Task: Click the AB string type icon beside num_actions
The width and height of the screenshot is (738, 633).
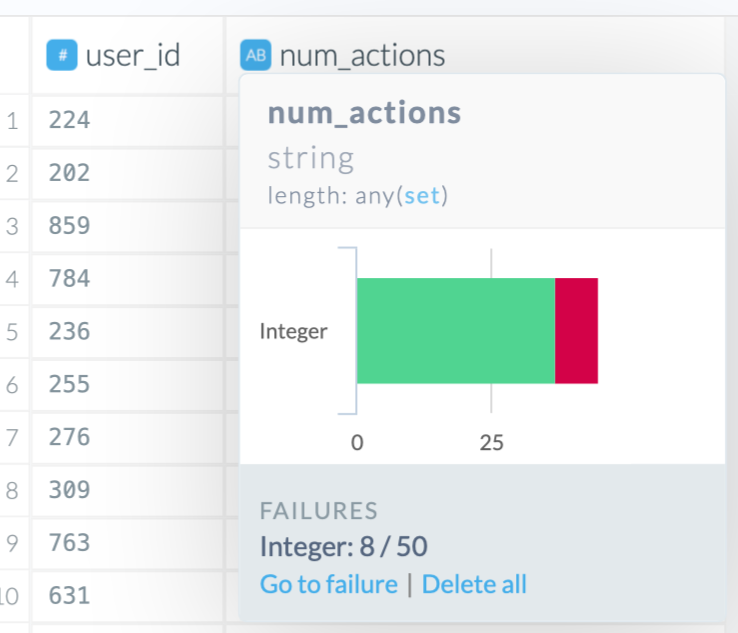Action: pos(256,55)
